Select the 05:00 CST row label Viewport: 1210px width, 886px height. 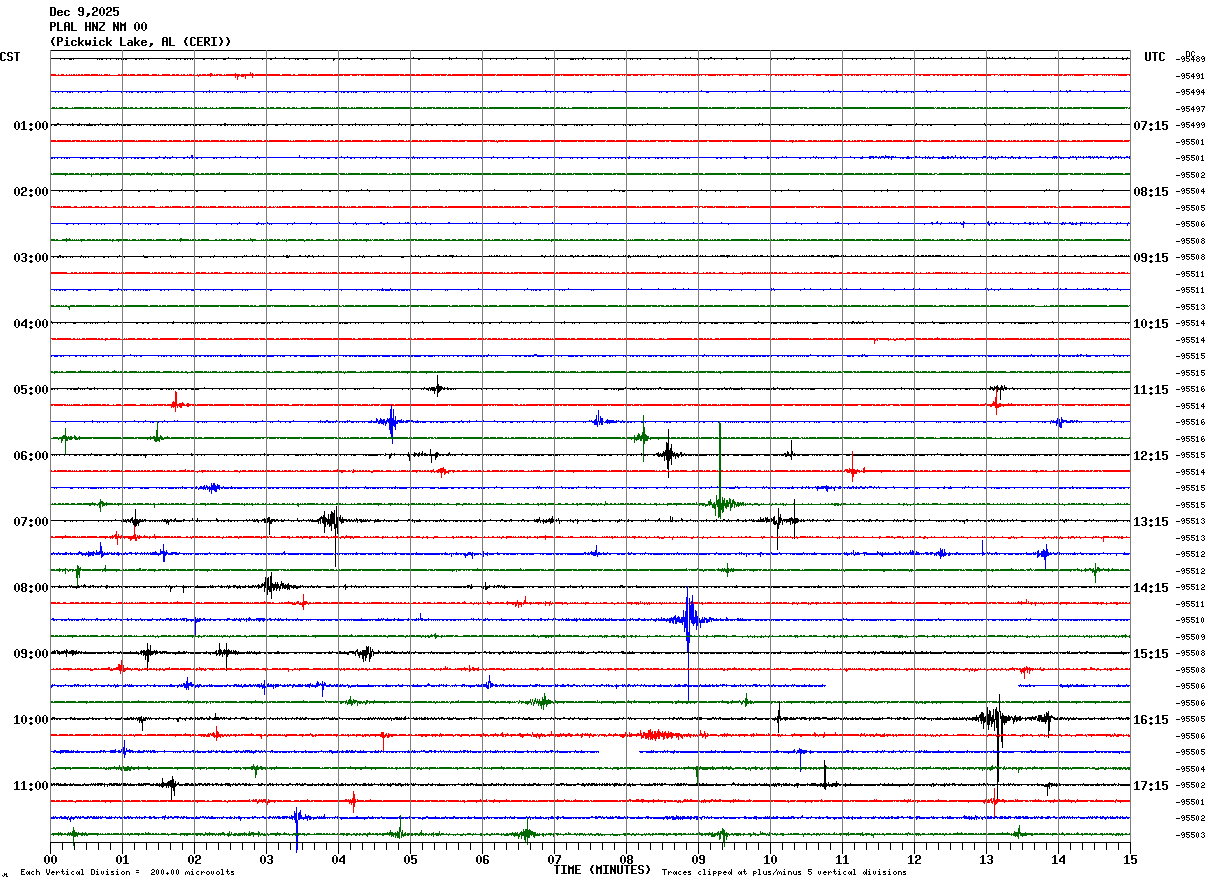pos(31,390)
